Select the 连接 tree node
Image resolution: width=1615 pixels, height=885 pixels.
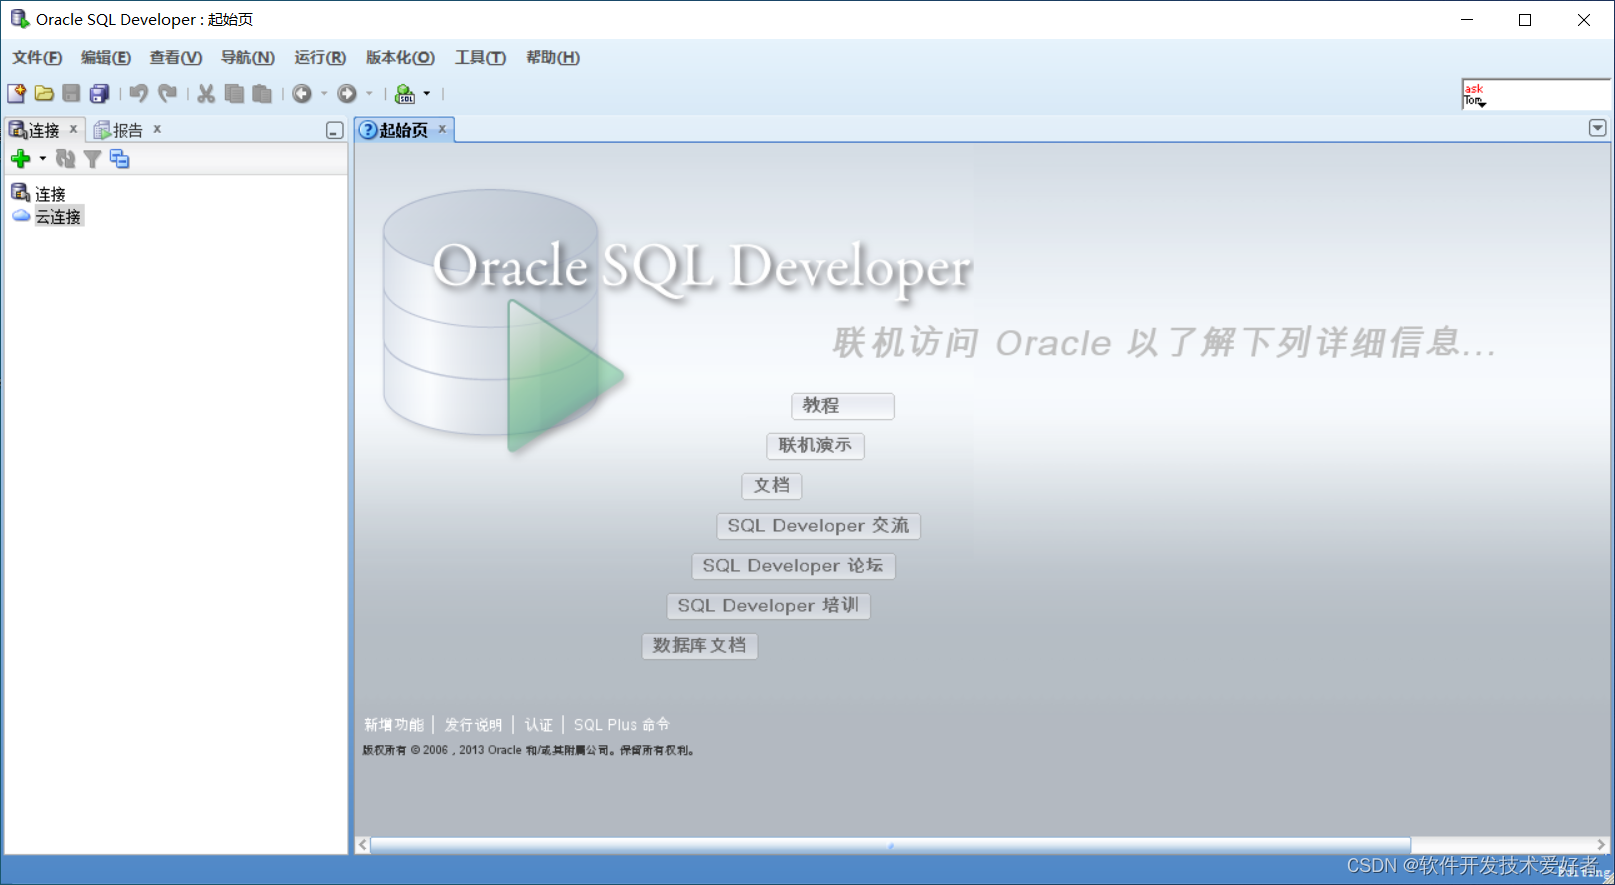[x=50, y=193]
